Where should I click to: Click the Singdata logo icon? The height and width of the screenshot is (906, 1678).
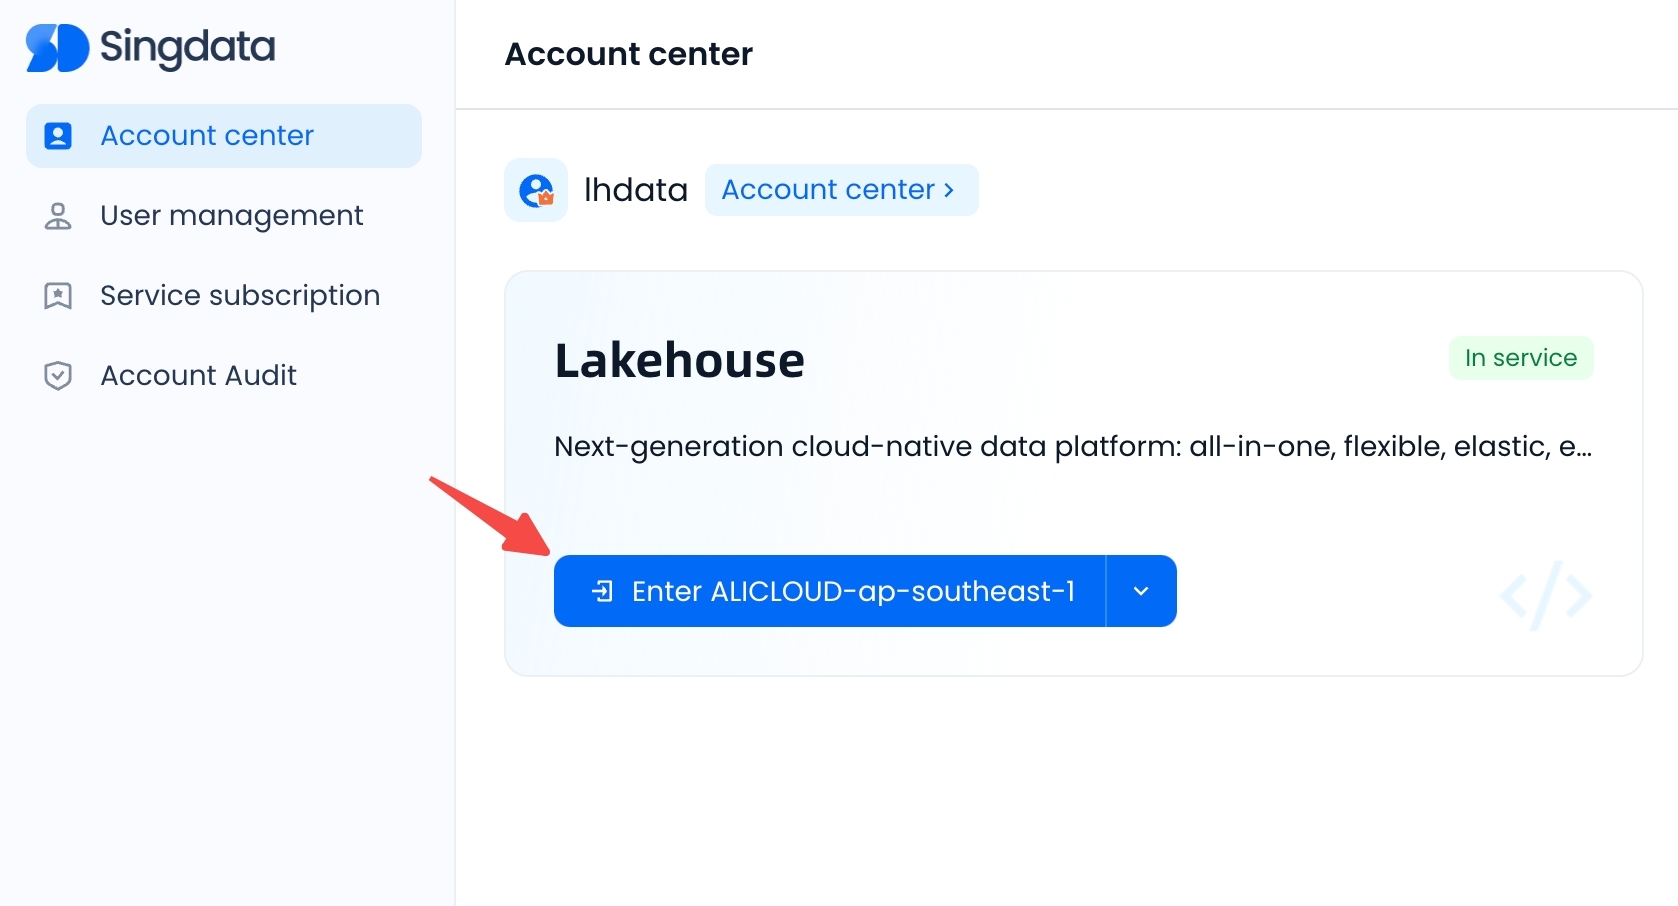tap(57, 48)
